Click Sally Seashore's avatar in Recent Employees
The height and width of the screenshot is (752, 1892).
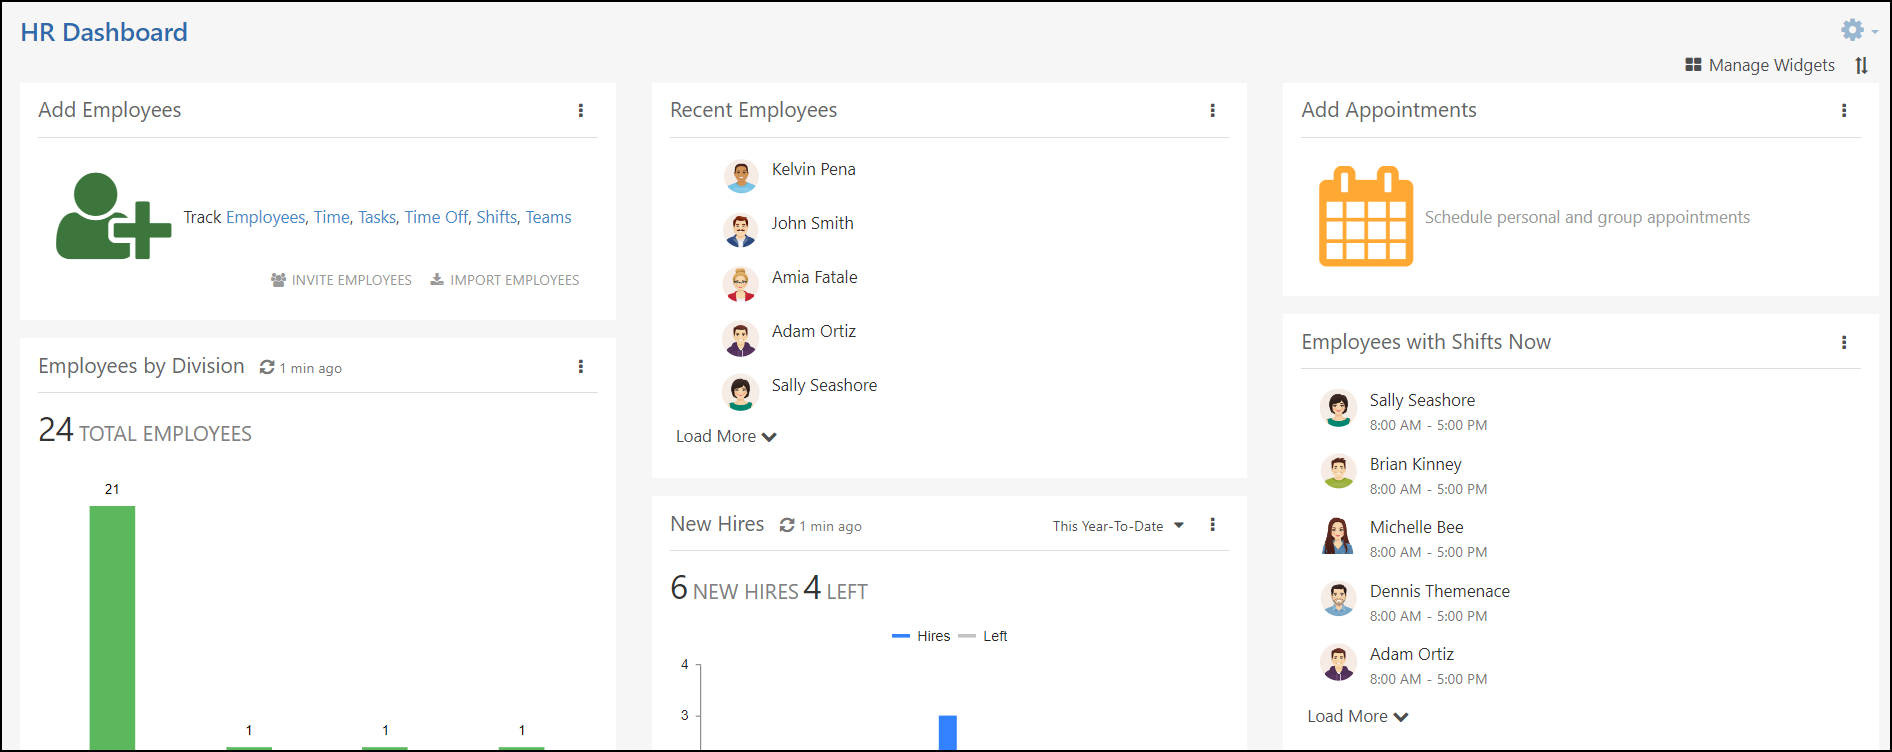tap(741, 392)
